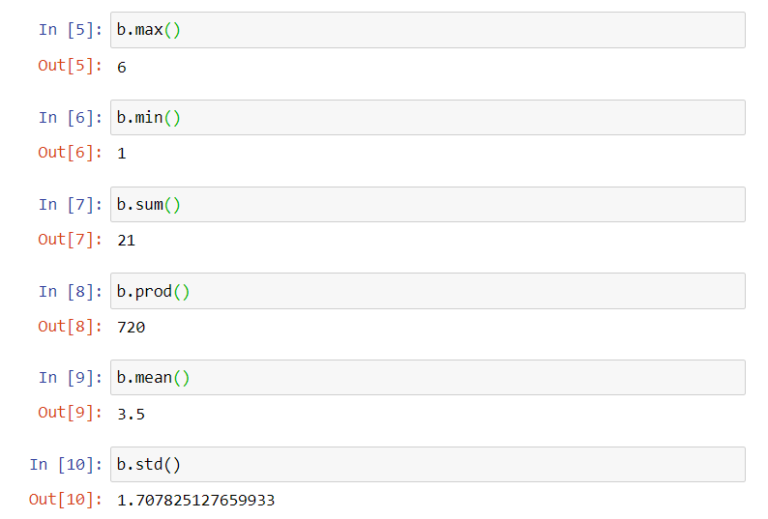Click the Out[8] prompt label
The height and width of the screenshot is (519, 768).
(71, 327)
